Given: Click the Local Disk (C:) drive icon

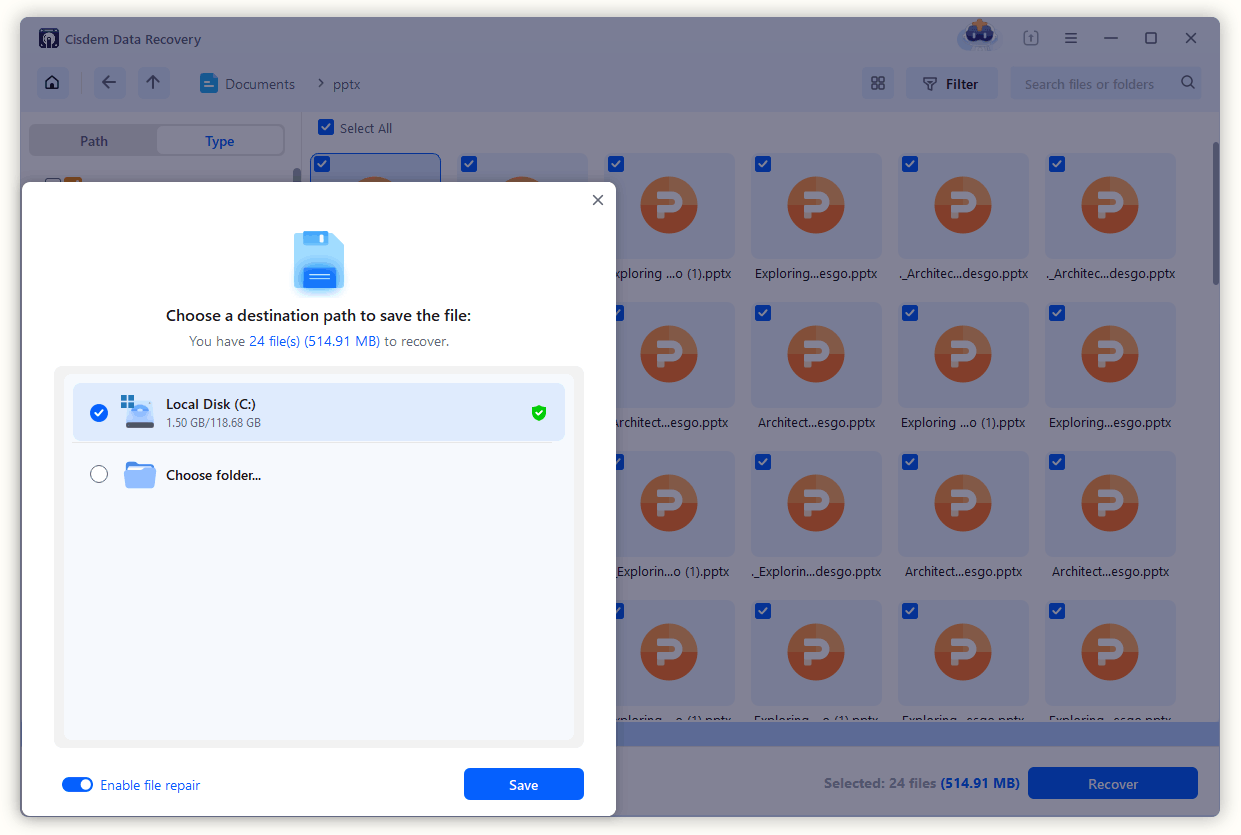Looking at the screenshot, I should point(137,411).
